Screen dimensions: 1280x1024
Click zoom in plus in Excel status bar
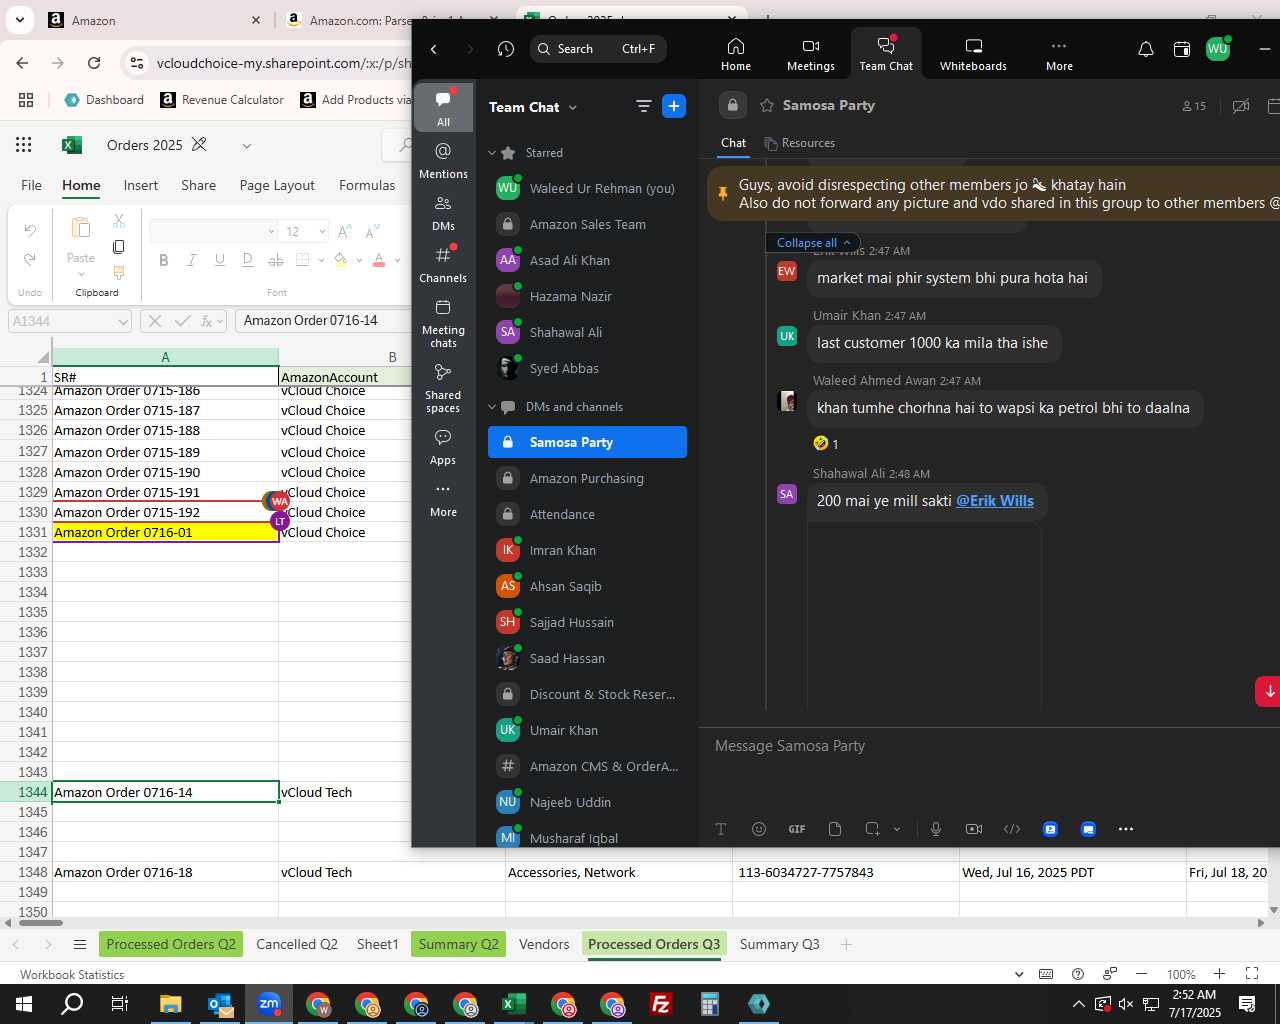point(1219,974)
